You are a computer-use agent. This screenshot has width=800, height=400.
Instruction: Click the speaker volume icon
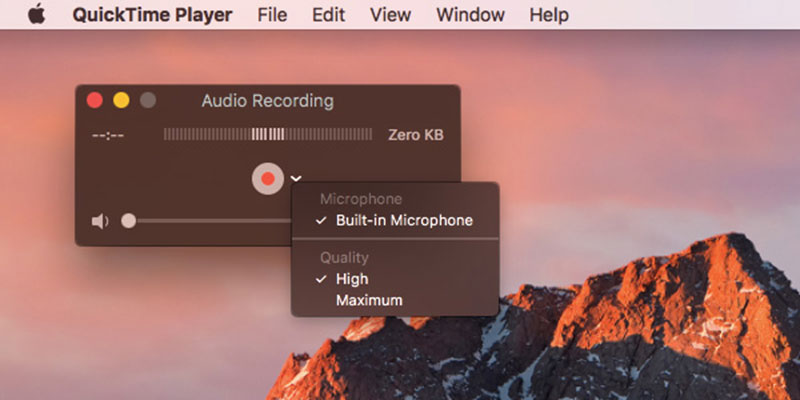pos(100,221)
